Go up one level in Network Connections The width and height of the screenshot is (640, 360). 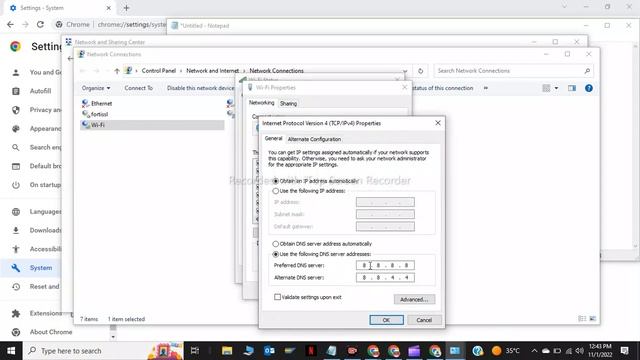pos(117,71)
